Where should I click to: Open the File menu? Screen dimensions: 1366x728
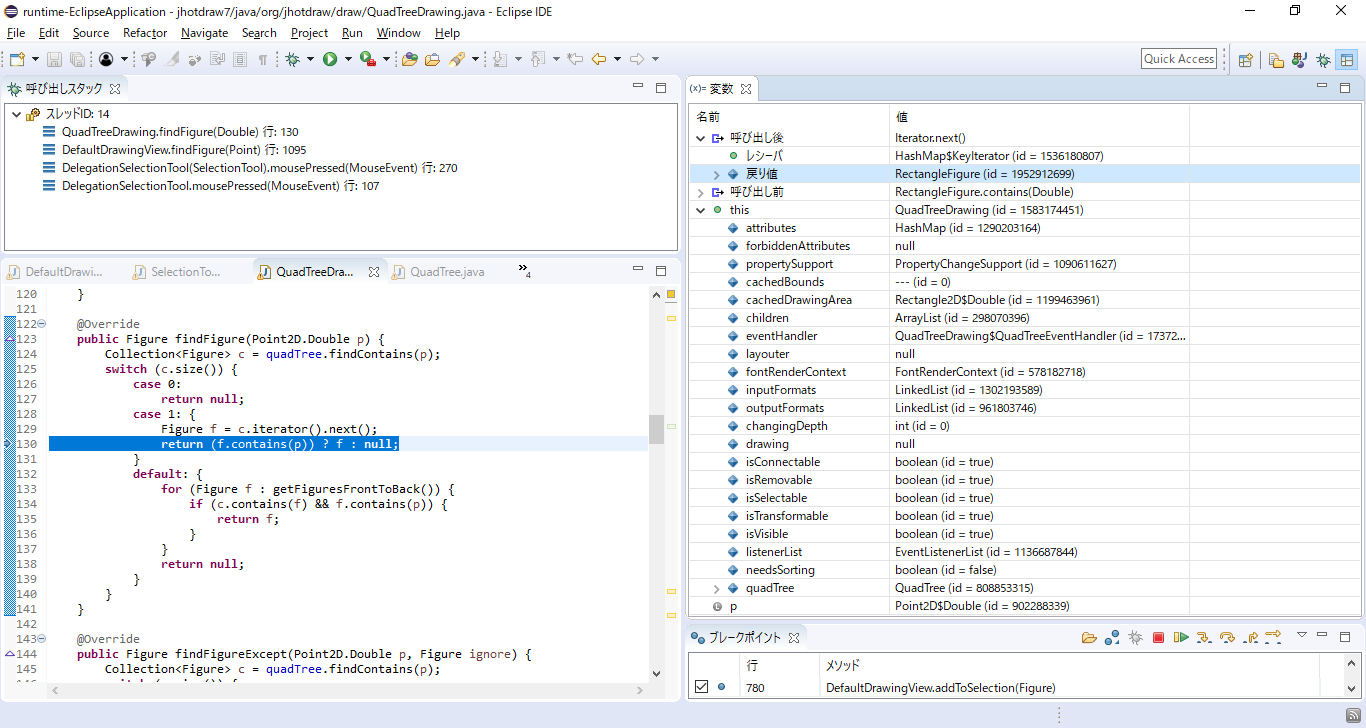16,33
